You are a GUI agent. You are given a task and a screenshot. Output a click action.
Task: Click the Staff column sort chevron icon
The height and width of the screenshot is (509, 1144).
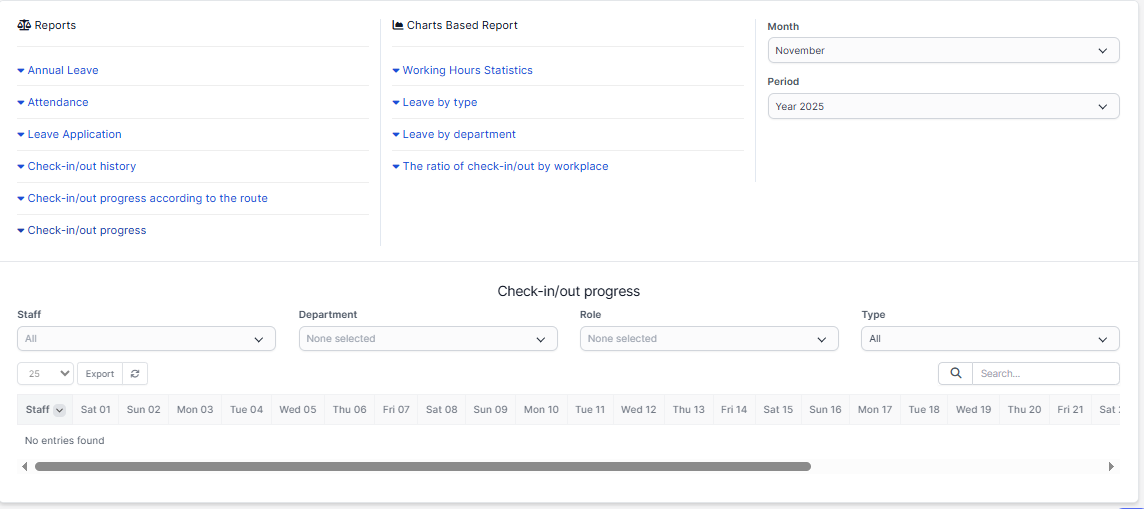click(60, 410)
